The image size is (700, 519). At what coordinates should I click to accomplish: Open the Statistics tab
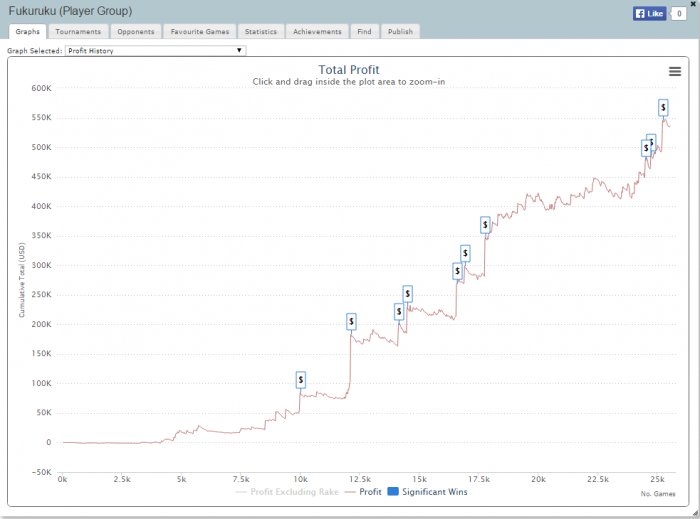coord(261,32)
